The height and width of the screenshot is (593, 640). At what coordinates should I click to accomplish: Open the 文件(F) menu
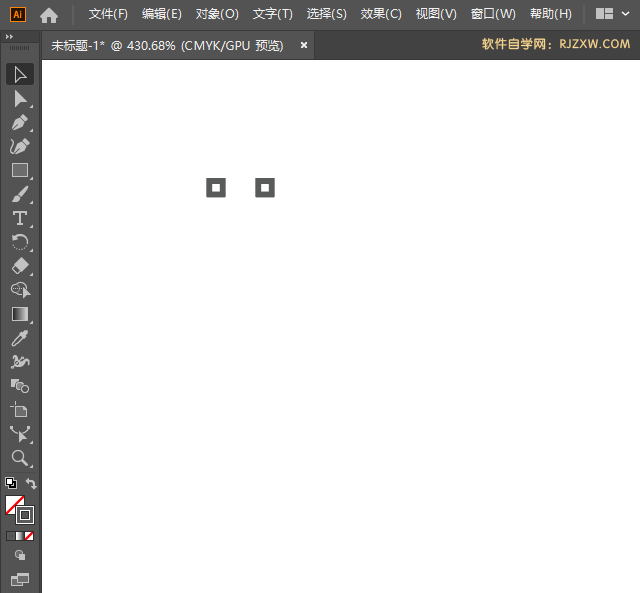(x=109, y=14)
